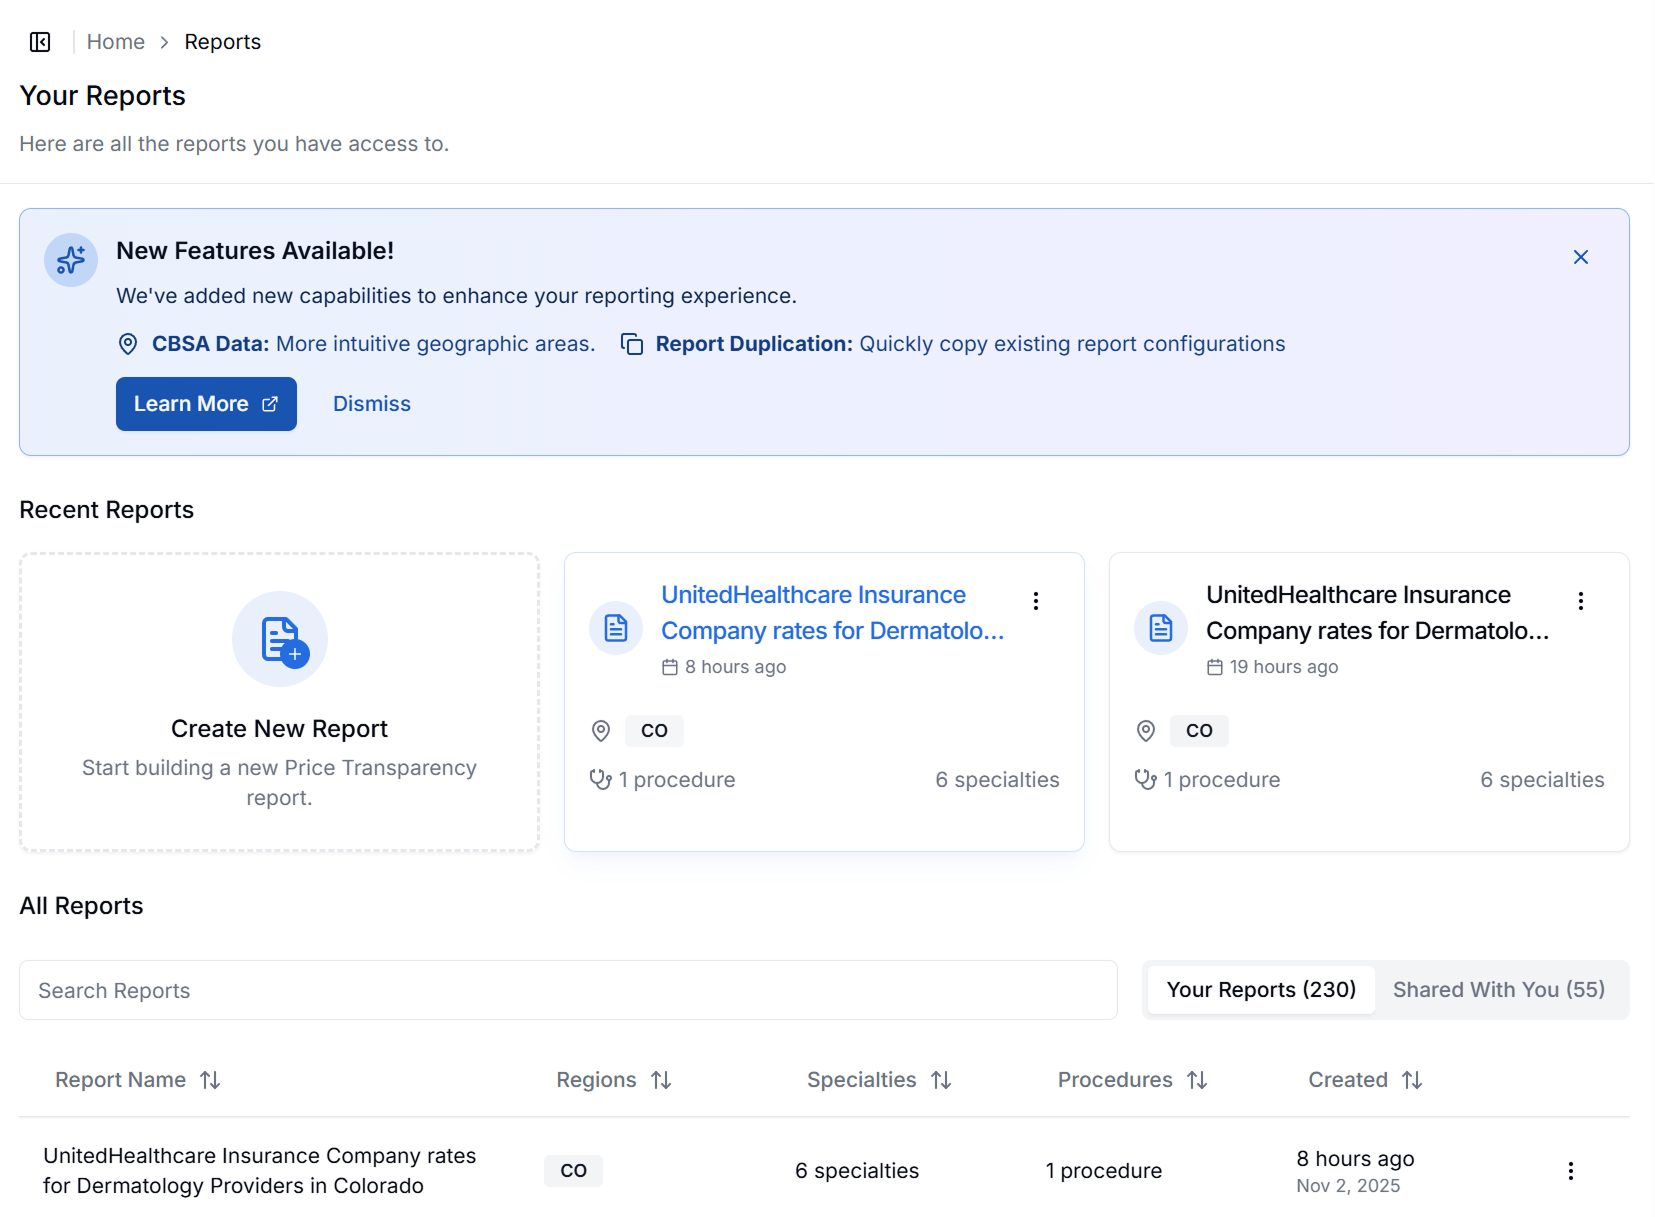Click stethoscope icon on 8 hours ago card

pos(601,780)
